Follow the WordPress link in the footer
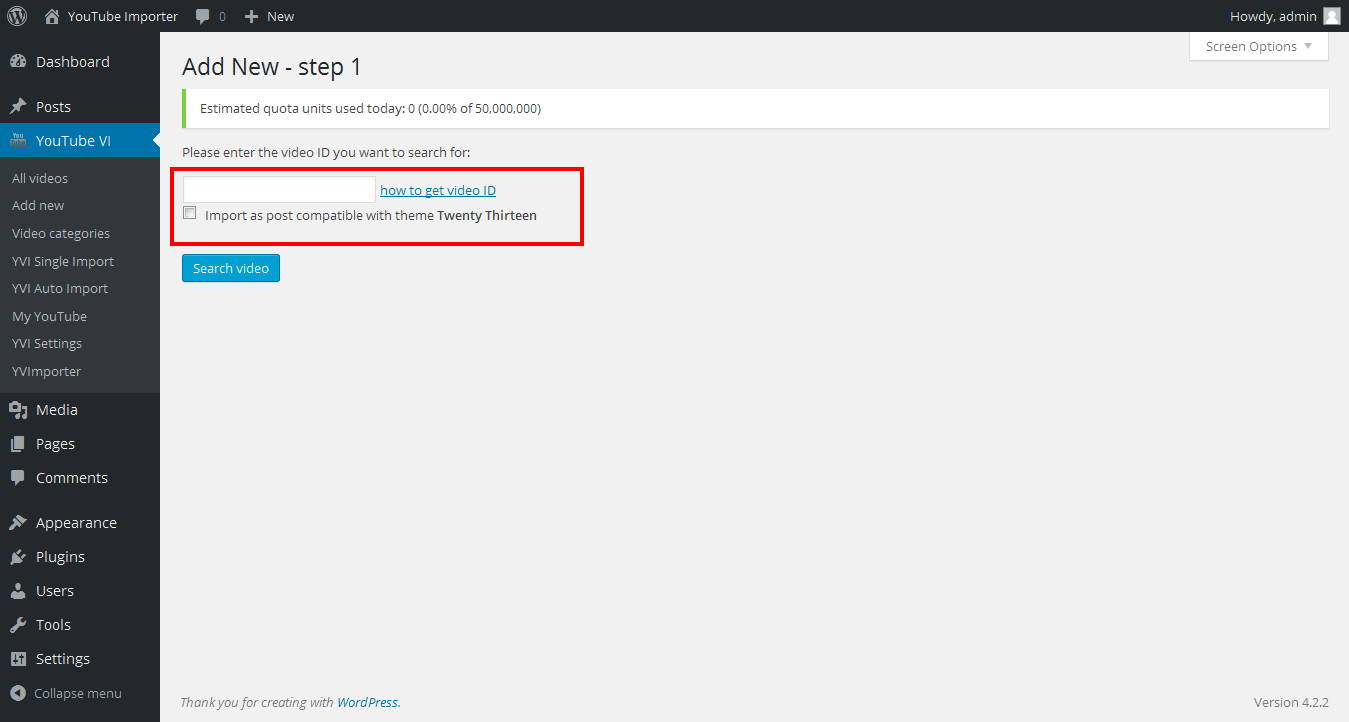 pyautogui.click(x=367, y=702)
